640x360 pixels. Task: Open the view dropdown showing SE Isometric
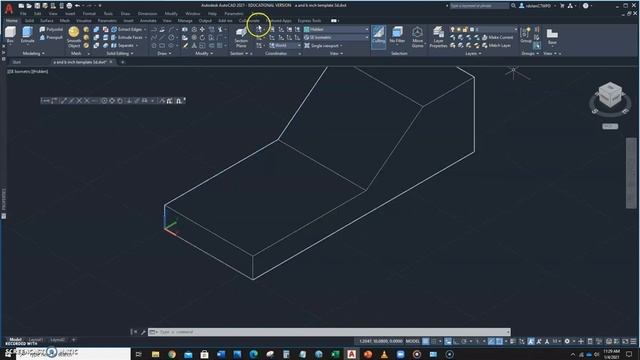click(336, 37)
